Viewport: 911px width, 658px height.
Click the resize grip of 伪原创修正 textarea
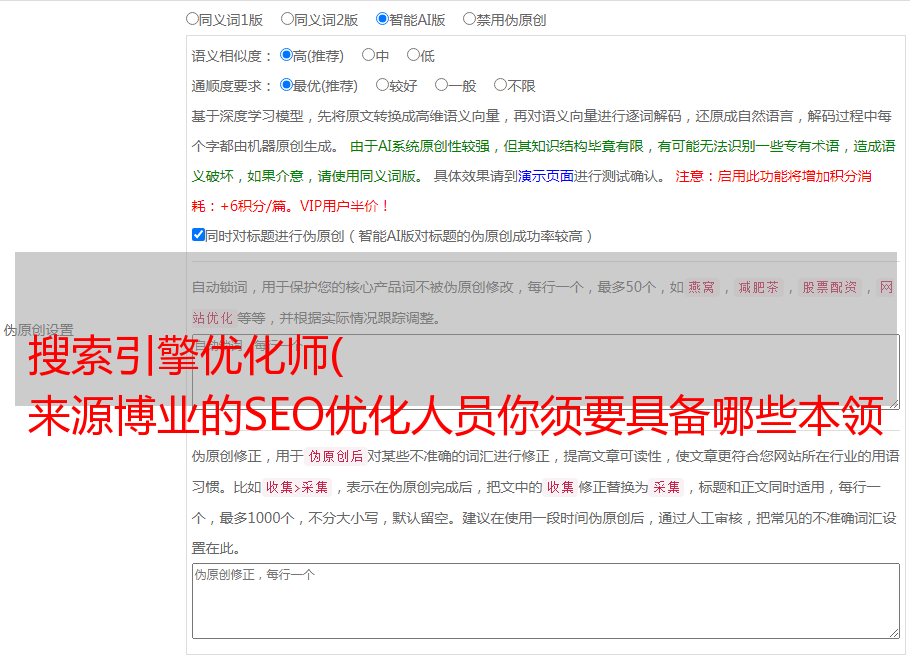point(894,633)
